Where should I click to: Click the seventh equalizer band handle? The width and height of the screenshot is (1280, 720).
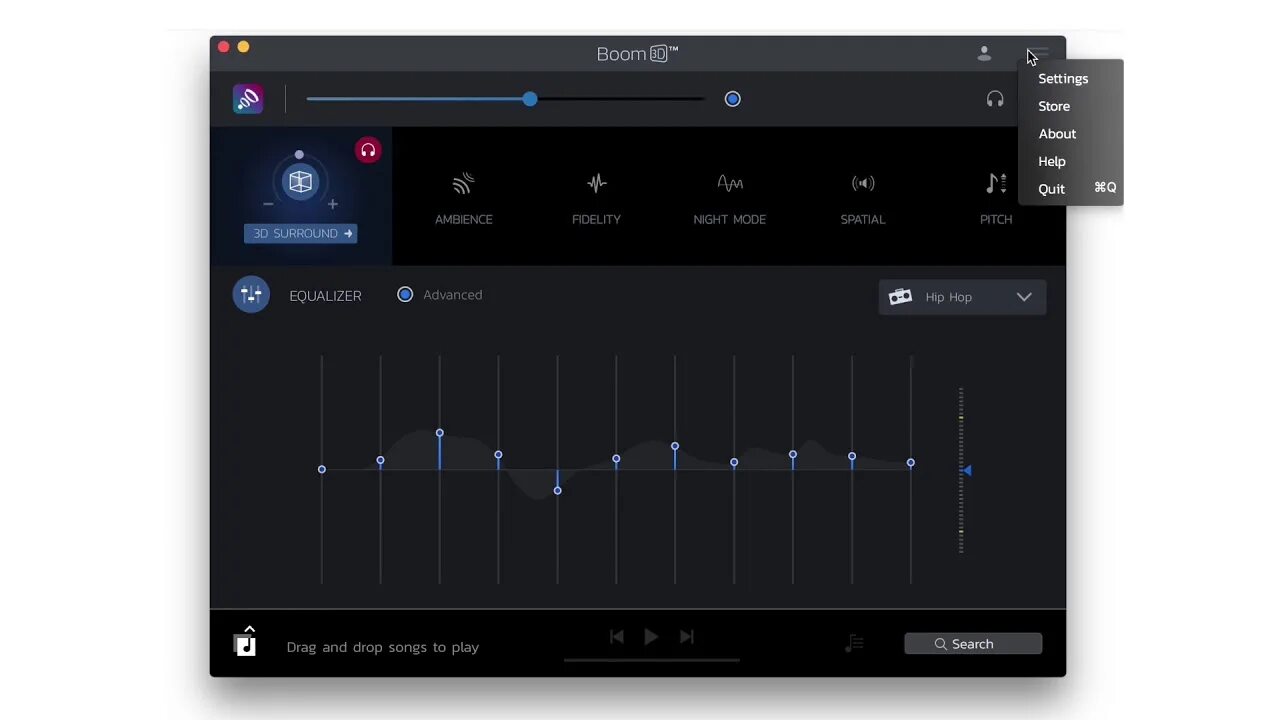click(675, 446)
